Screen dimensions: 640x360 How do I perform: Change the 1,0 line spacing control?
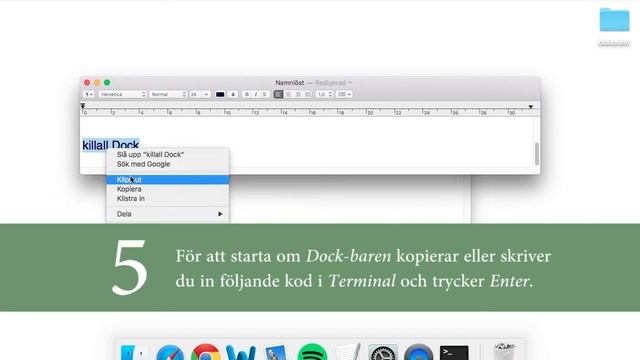tap(325, 94)
